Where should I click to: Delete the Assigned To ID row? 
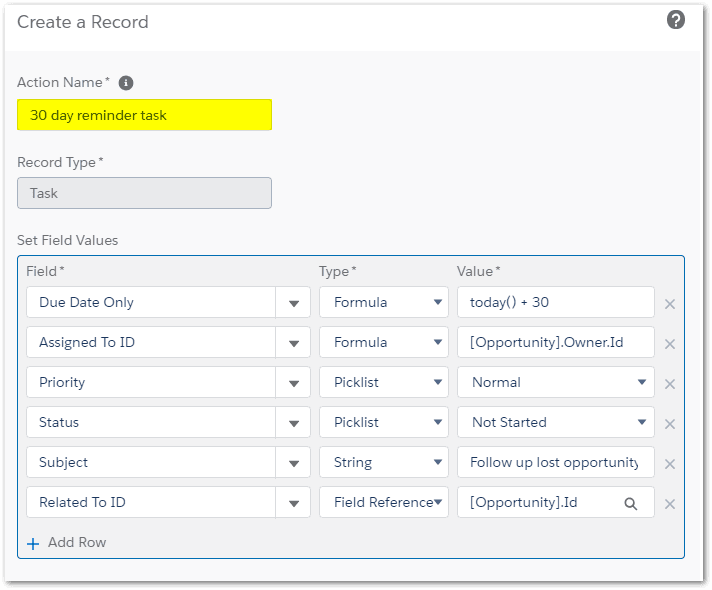[x=670, y=344]
